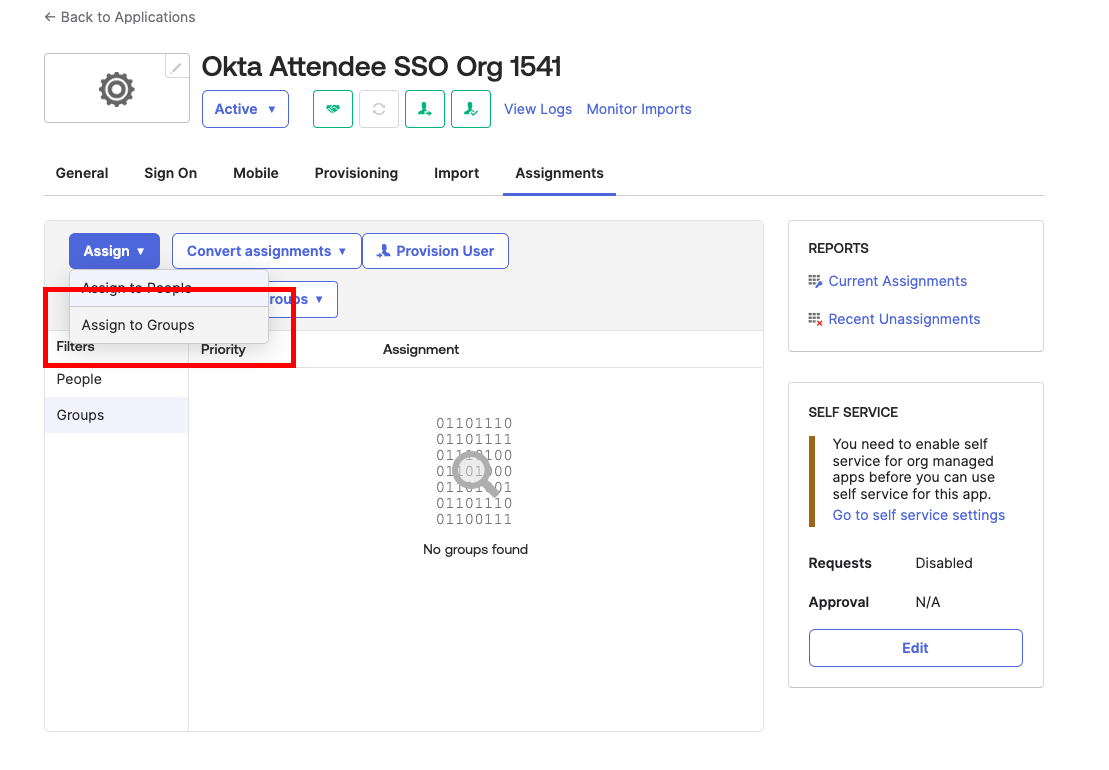Image resolution: width=1109 pixels, height=770 pixels.
Task: Open the Active status dropdown
Action: pyautogui.click(x=245, y=109)
